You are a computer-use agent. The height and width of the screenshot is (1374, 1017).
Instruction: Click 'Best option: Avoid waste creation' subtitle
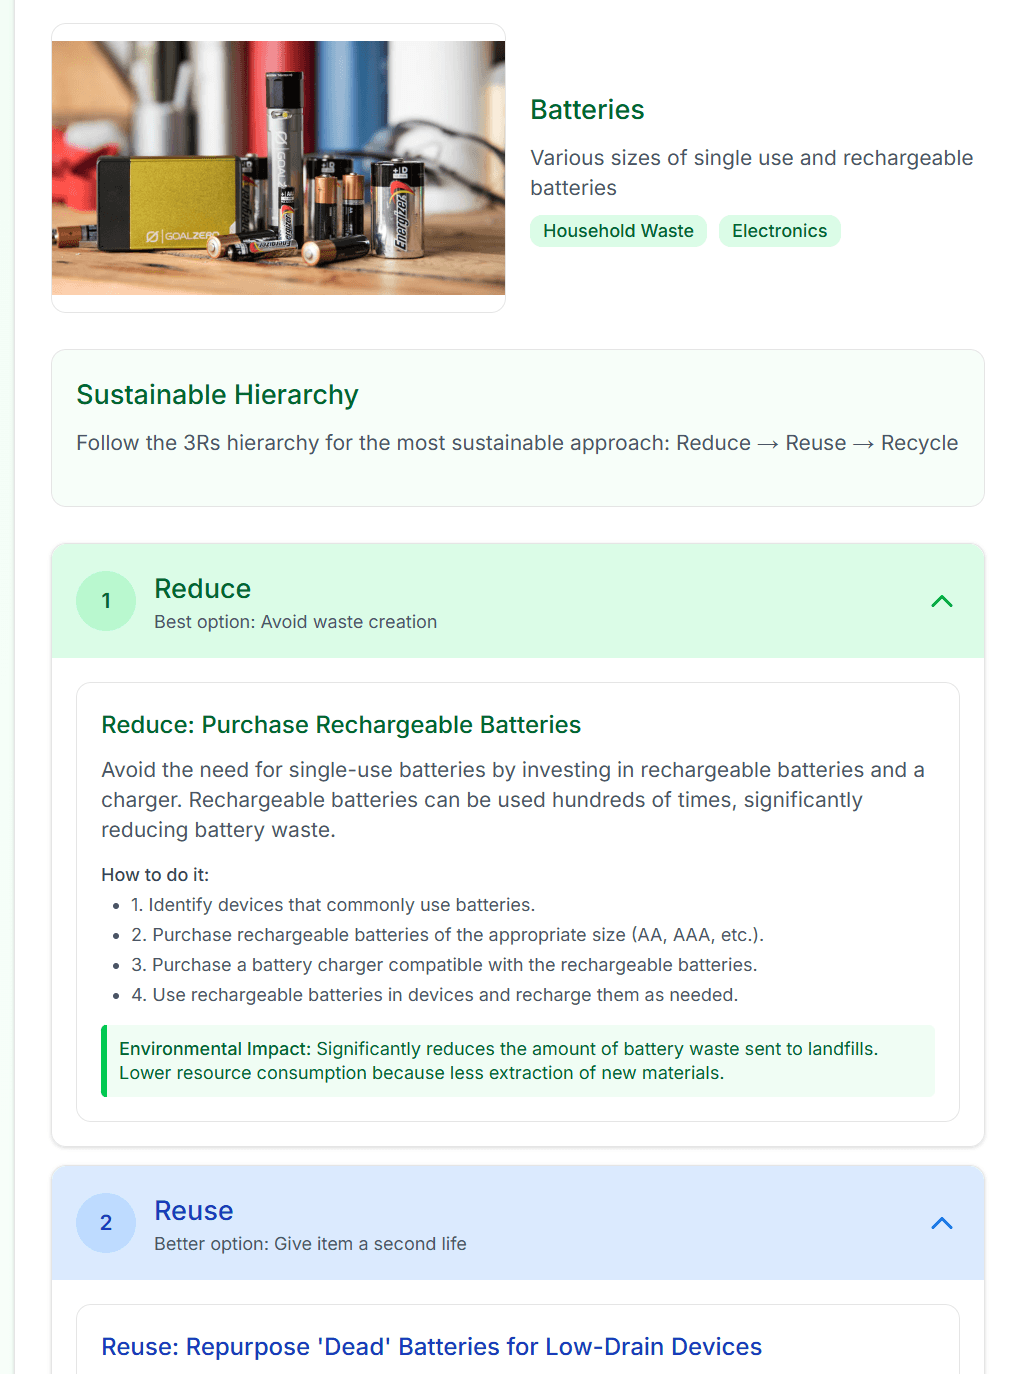(295, 622)
